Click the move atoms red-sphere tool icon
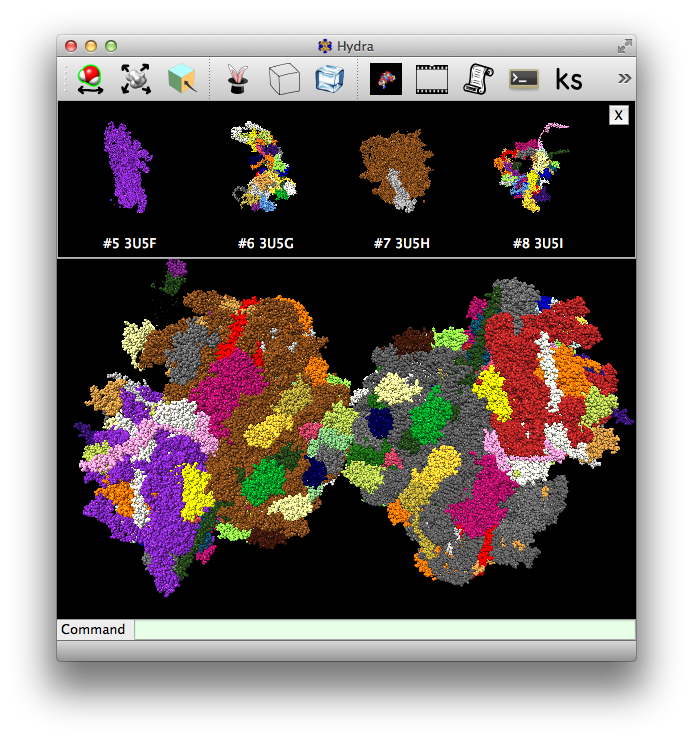The width and height of the screenshot is (693, 740). tap(91, 79)
